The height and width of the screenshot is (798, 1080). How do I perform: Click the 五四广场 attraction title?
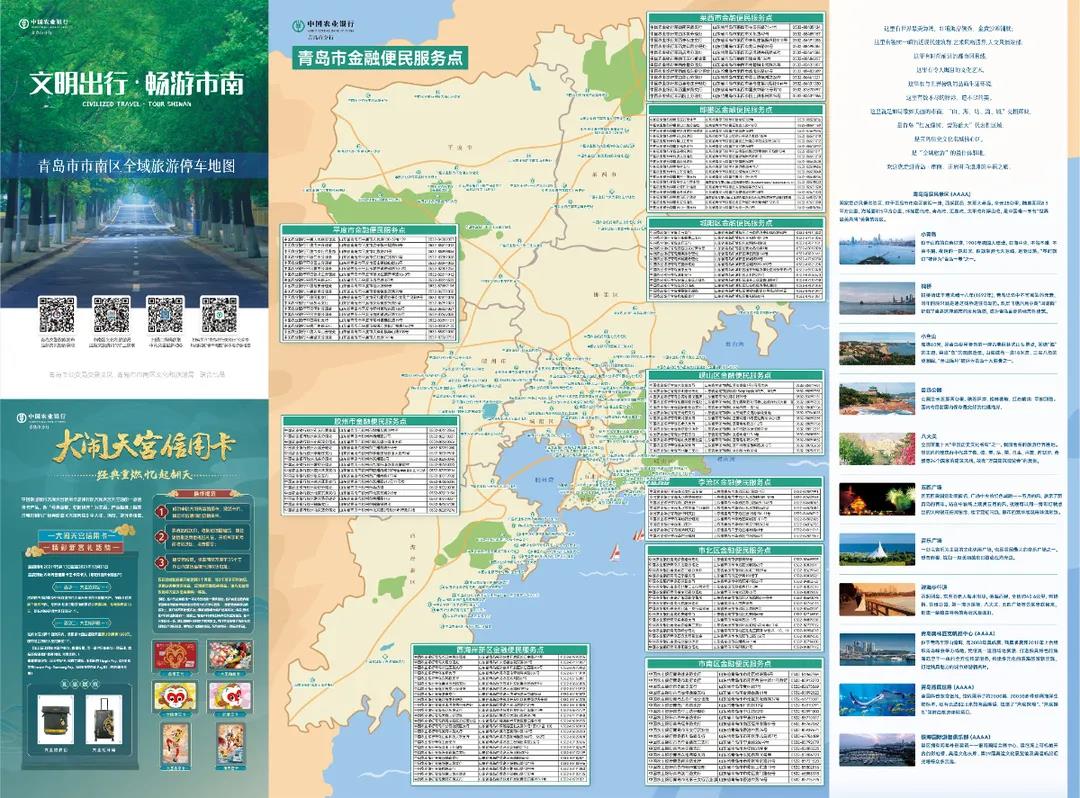(x=932, y=486)
